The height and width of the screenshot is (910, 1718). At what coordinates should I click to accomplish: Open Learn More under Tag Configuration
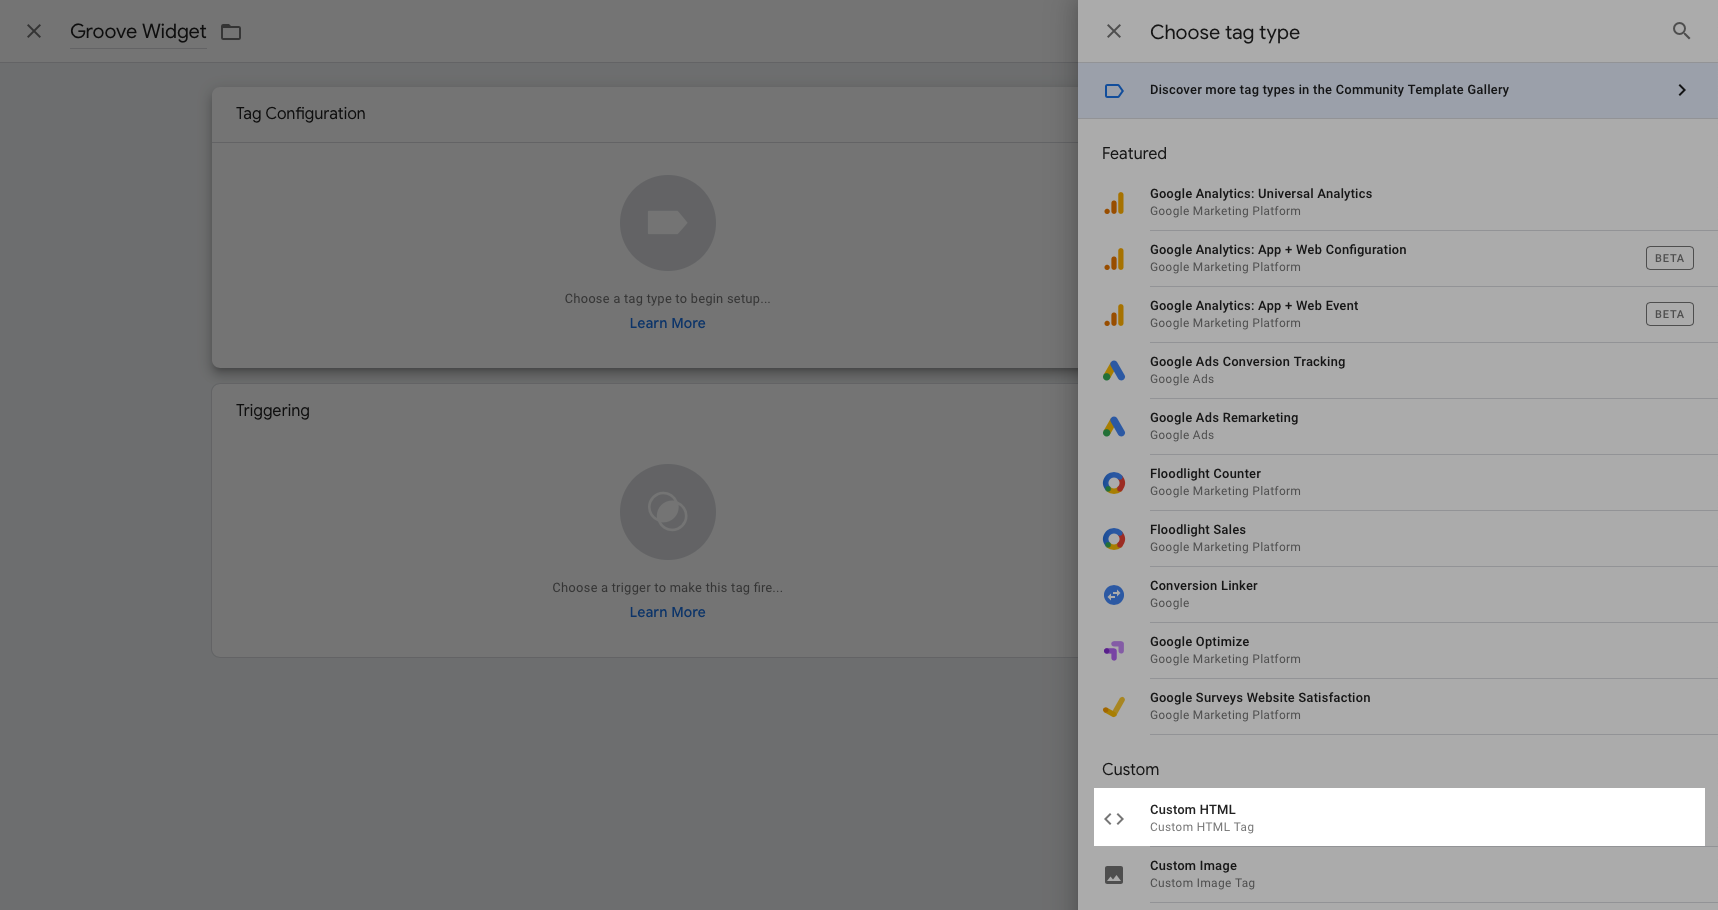click(x=667, y=323)
